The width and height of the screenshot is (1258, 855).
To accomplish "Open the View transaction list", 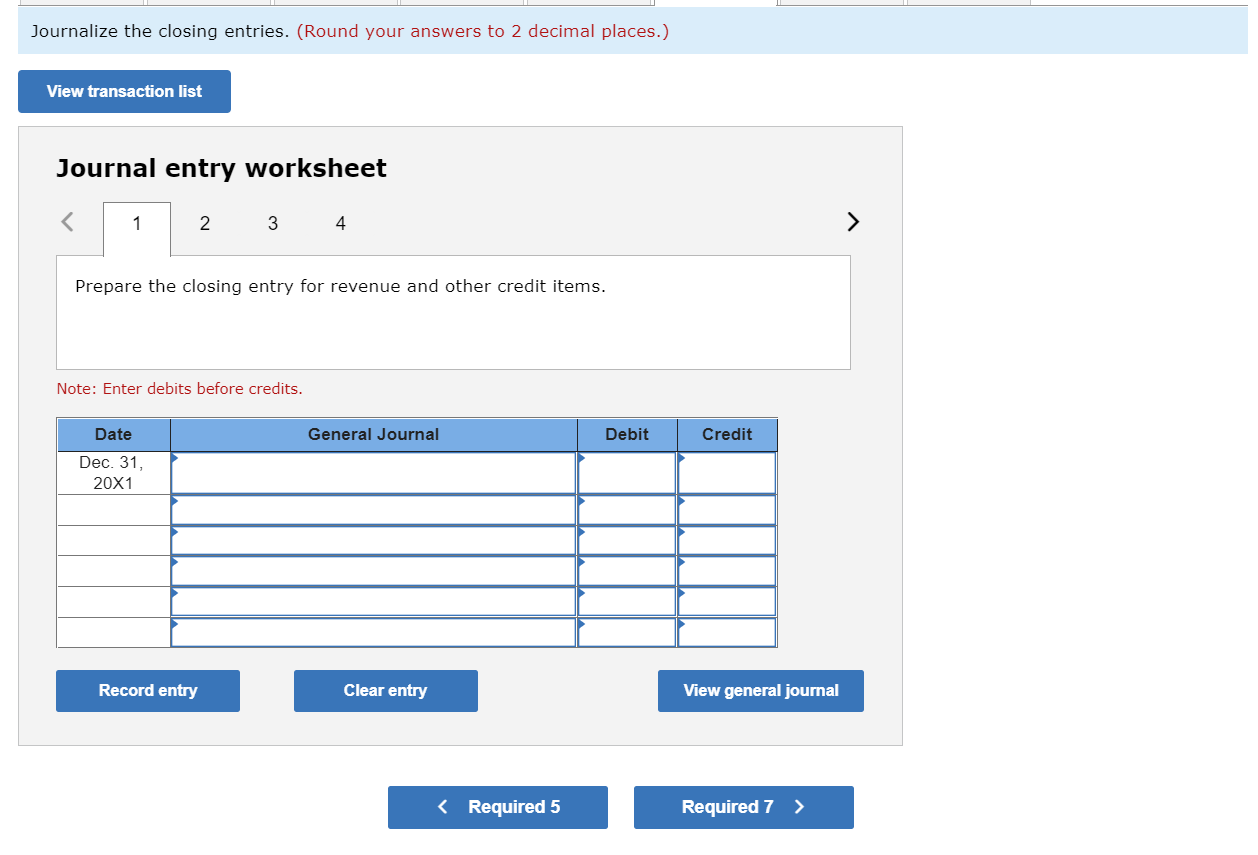I will click(124, 91).
